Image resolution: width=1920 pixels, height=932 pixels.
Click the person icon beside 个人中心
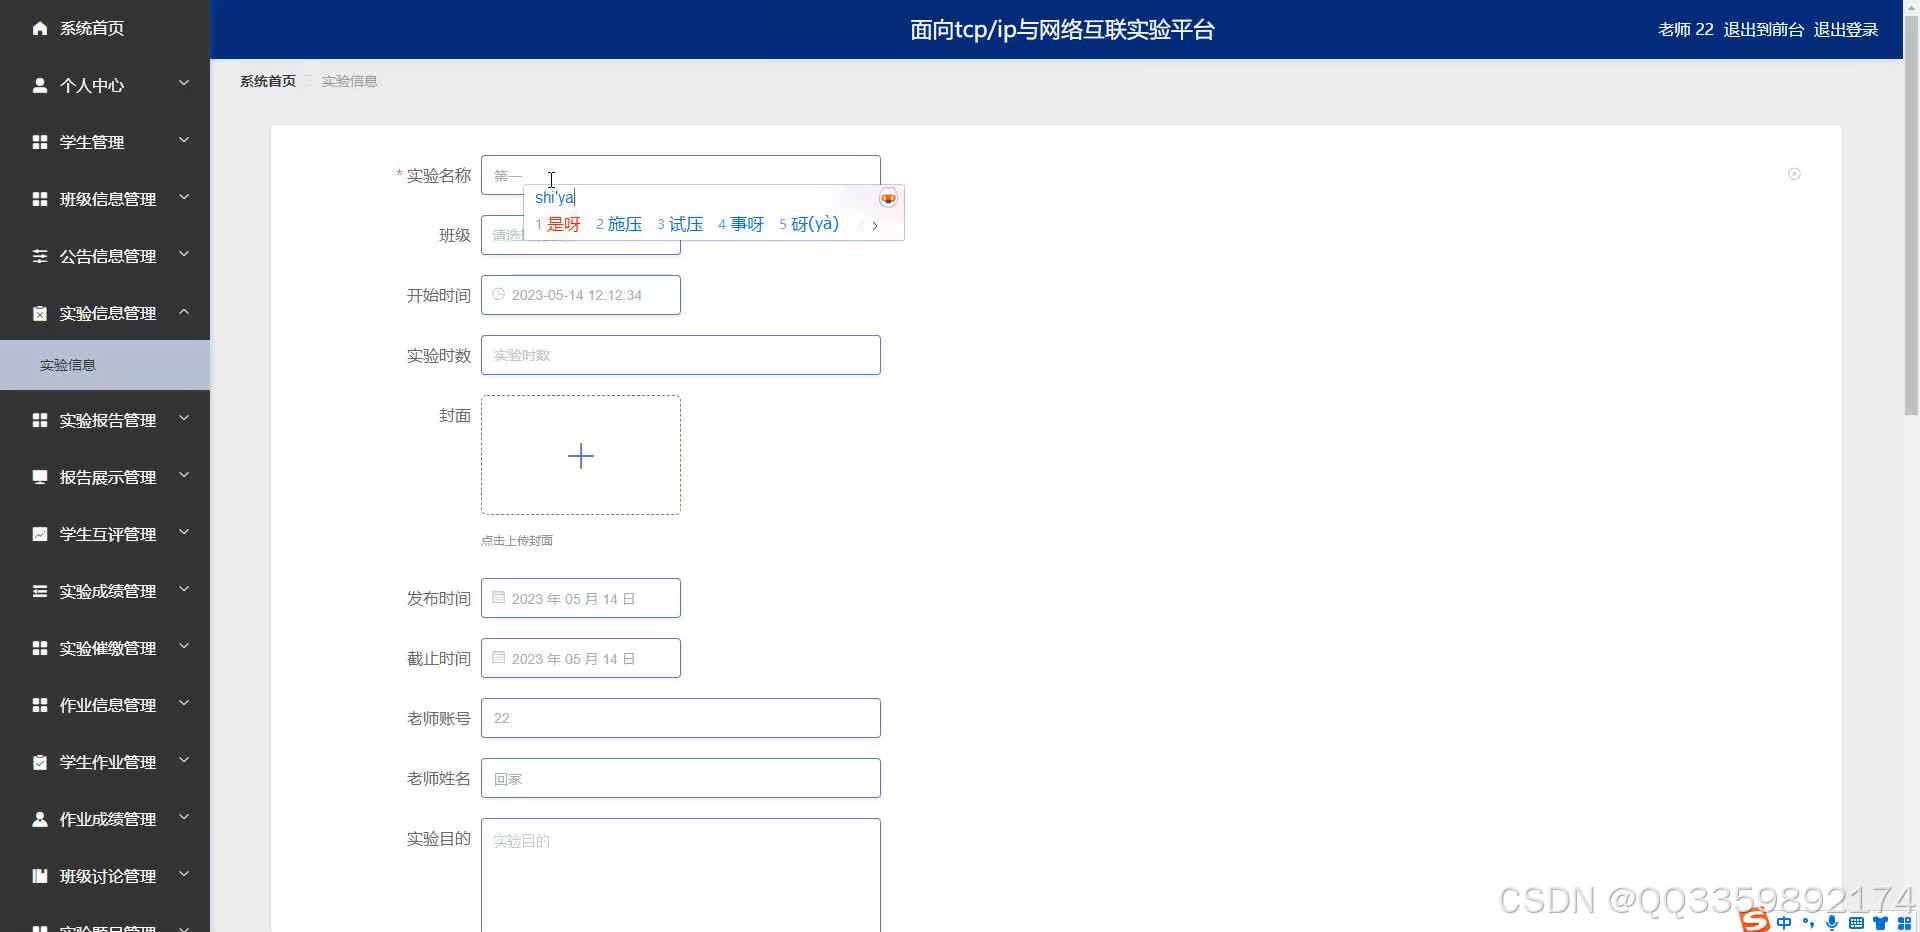pyautogui.click(x=40, y=85)
